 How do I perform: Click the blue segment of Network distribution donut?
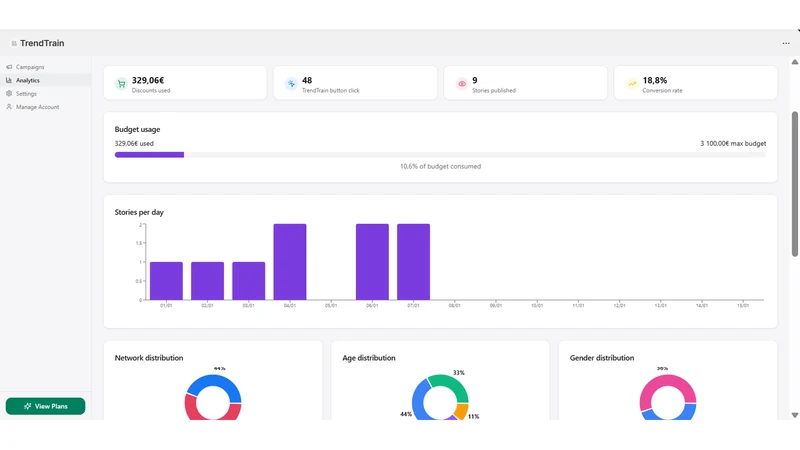point(214,382)
